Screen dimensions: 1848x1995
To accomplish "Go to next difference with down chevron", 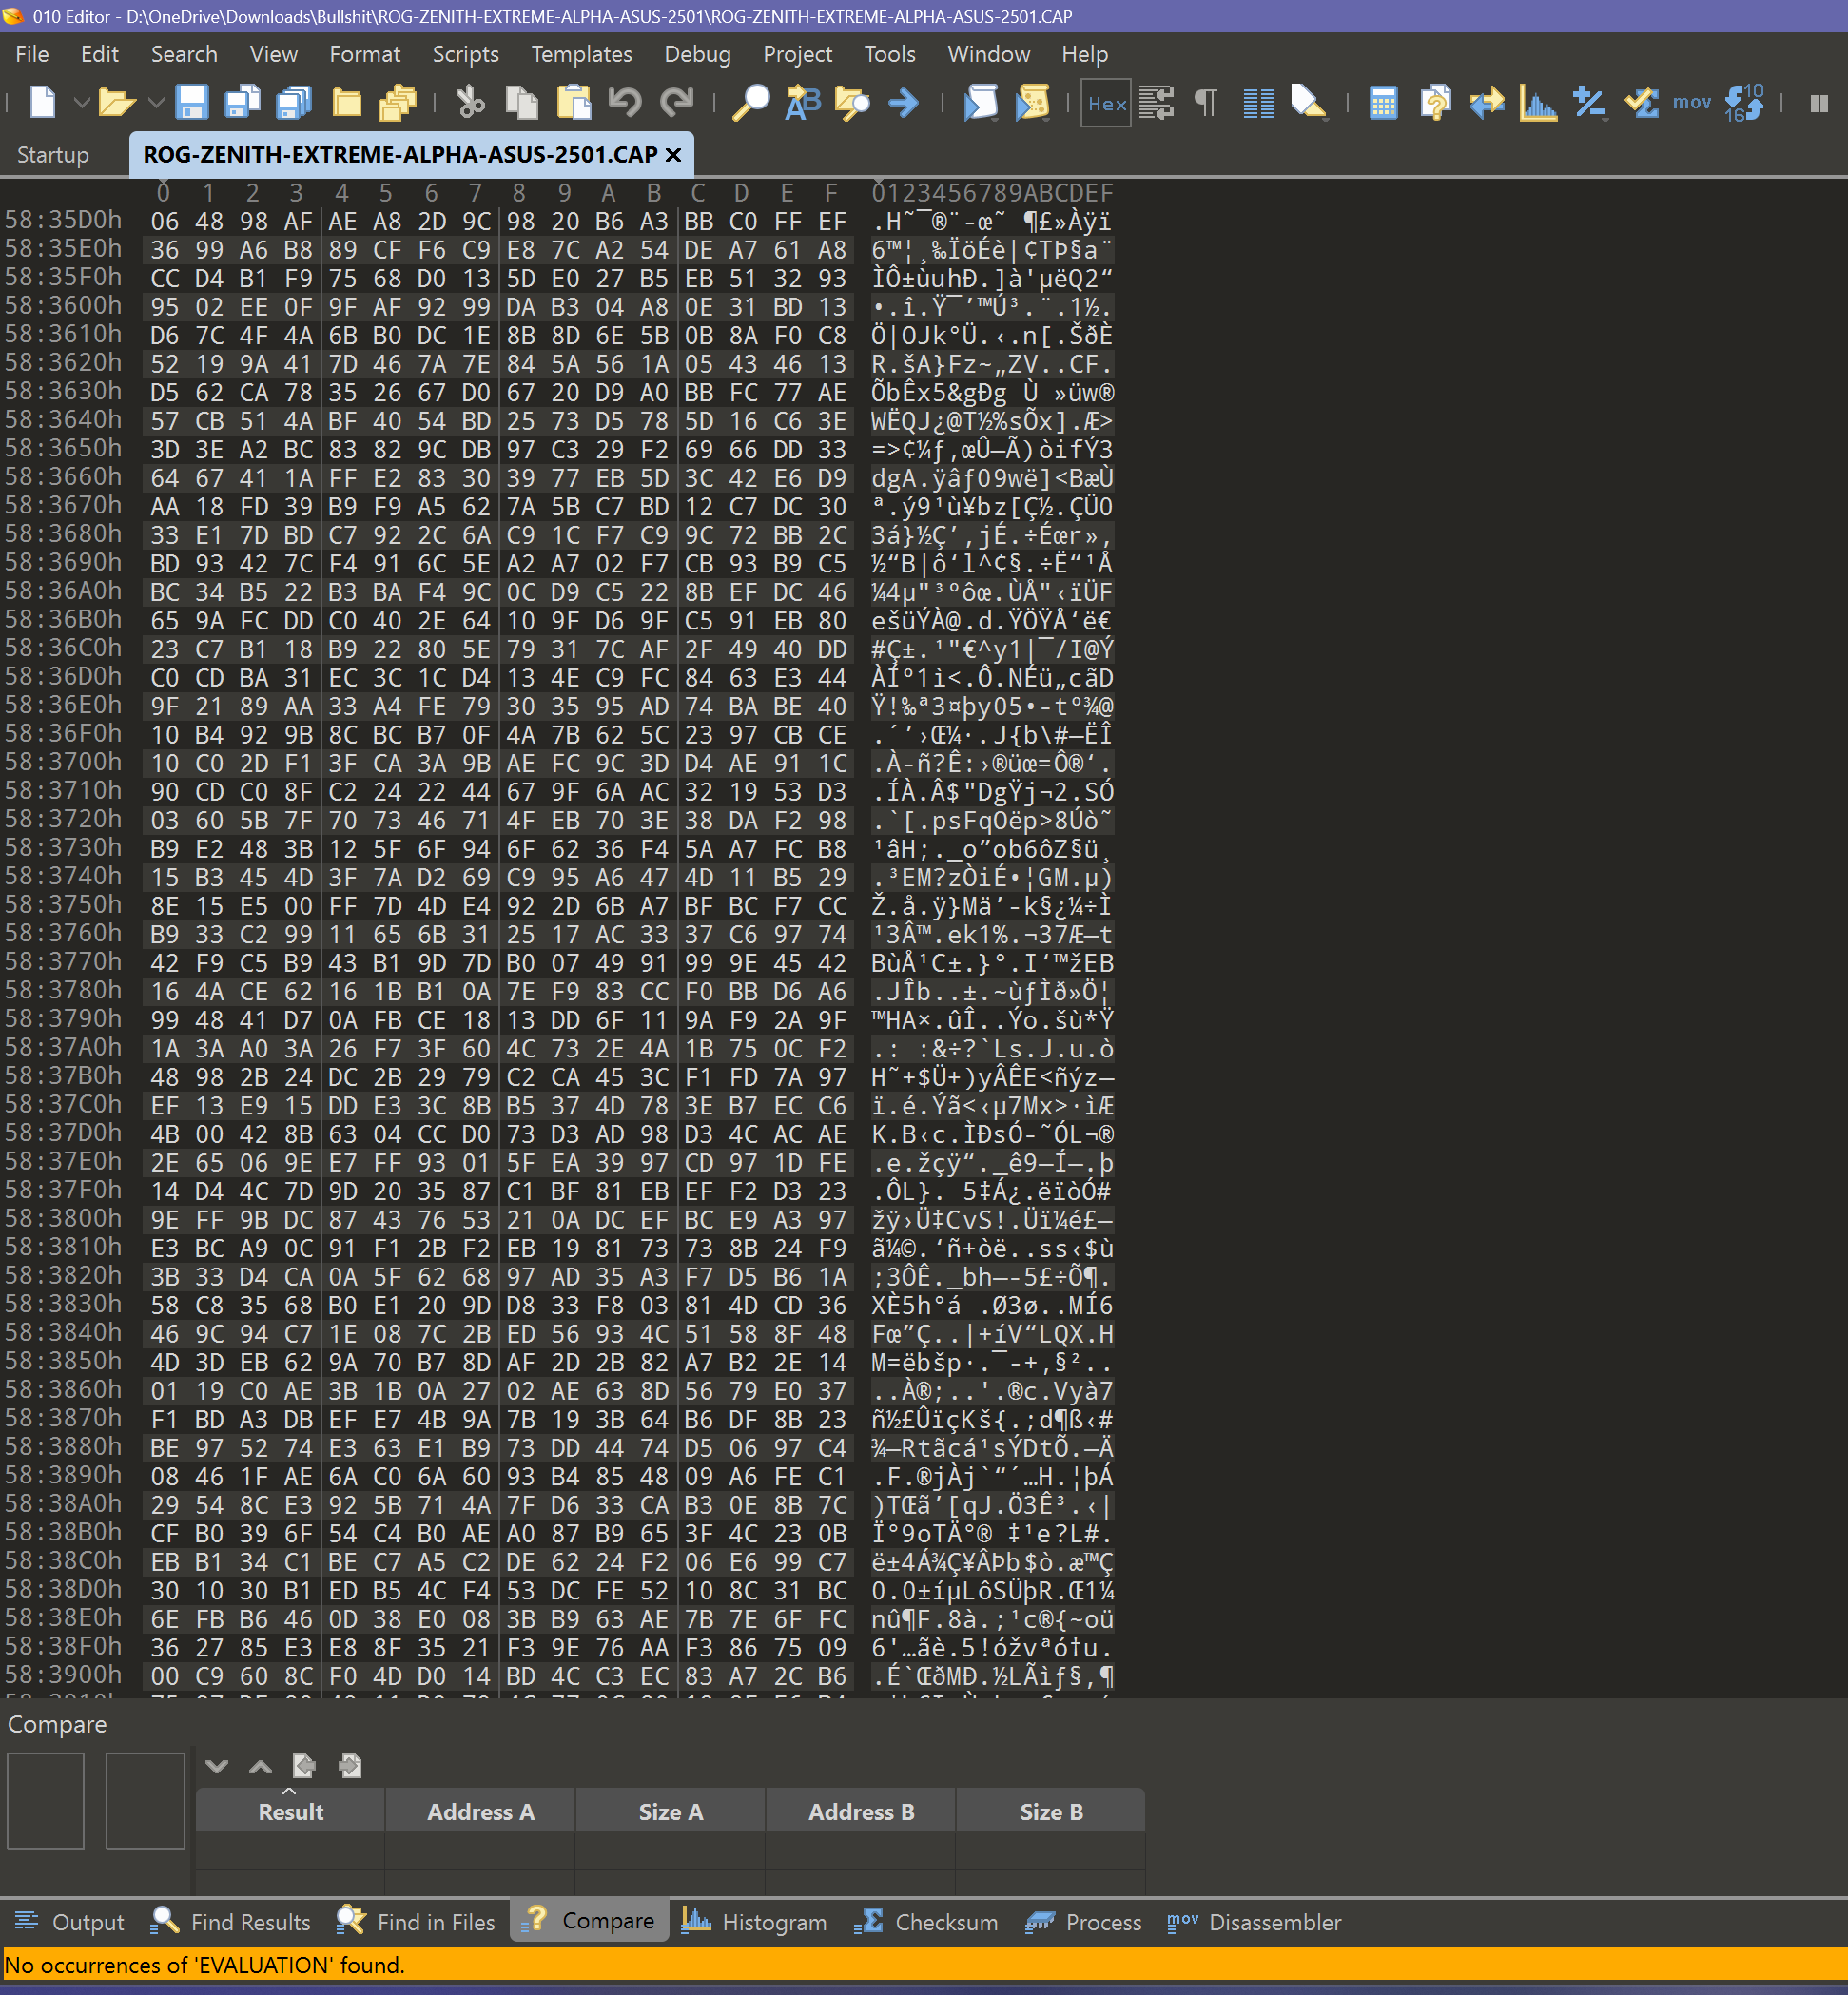I will click(216, 1766).
